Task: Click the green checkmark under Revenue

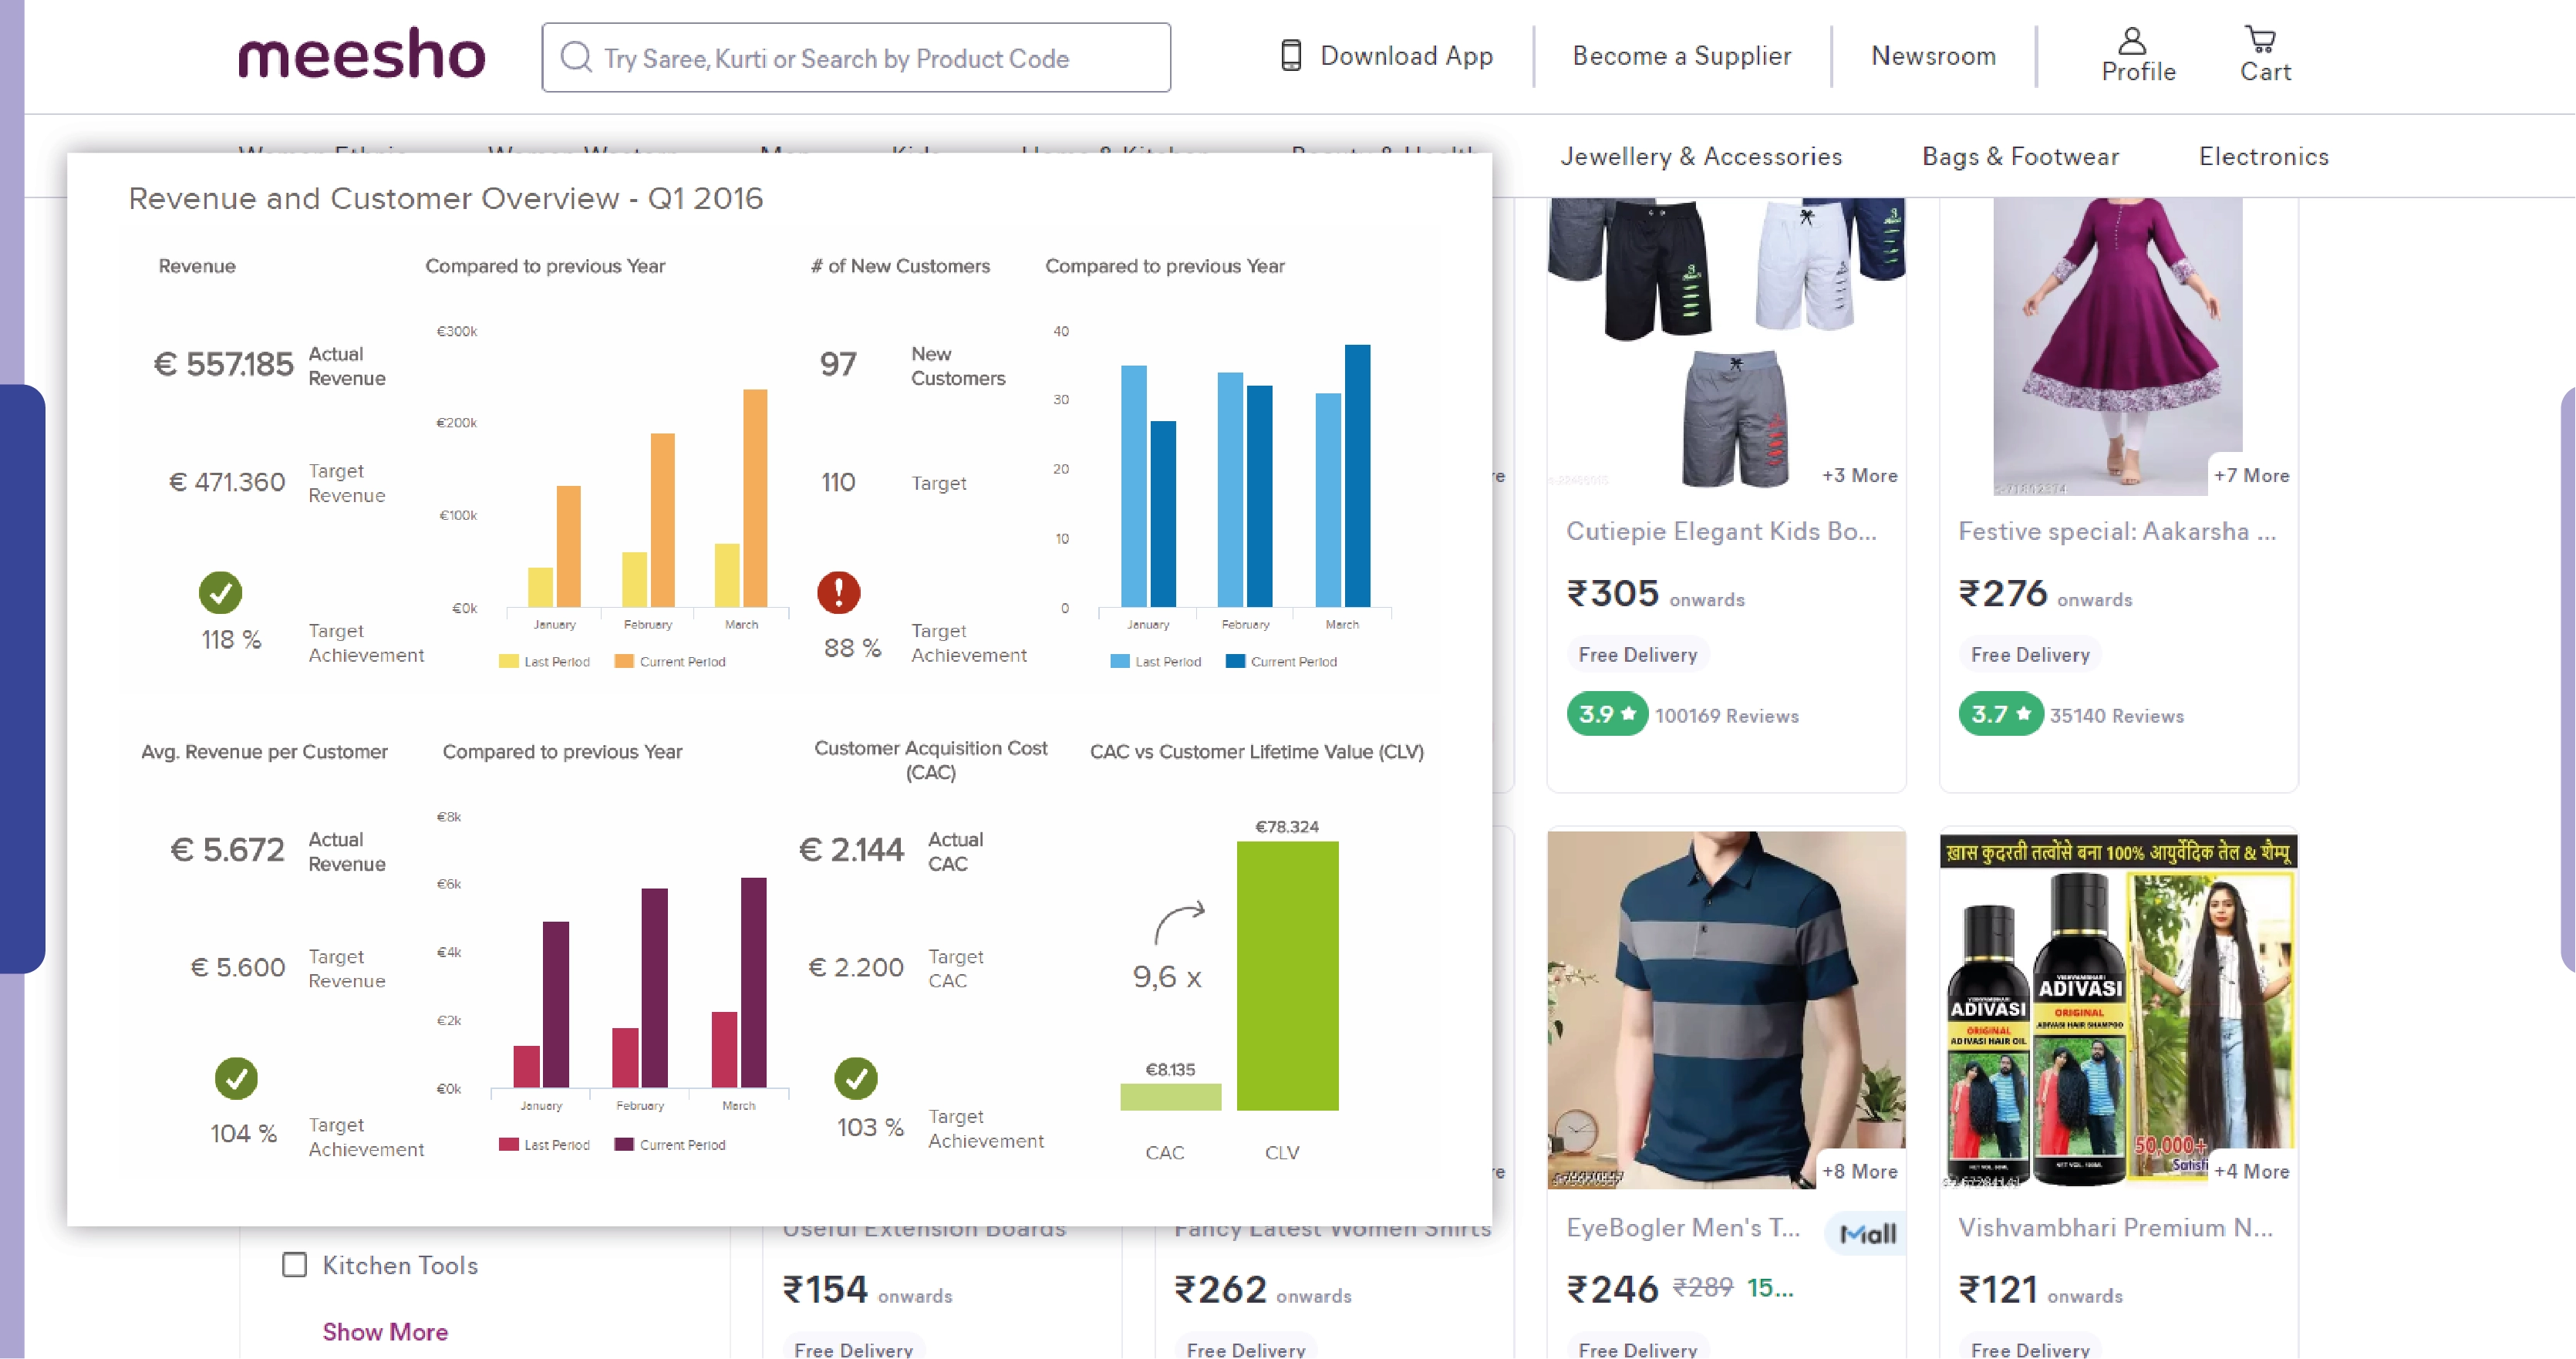Action: pyautogui.click(x=222, y=593)
